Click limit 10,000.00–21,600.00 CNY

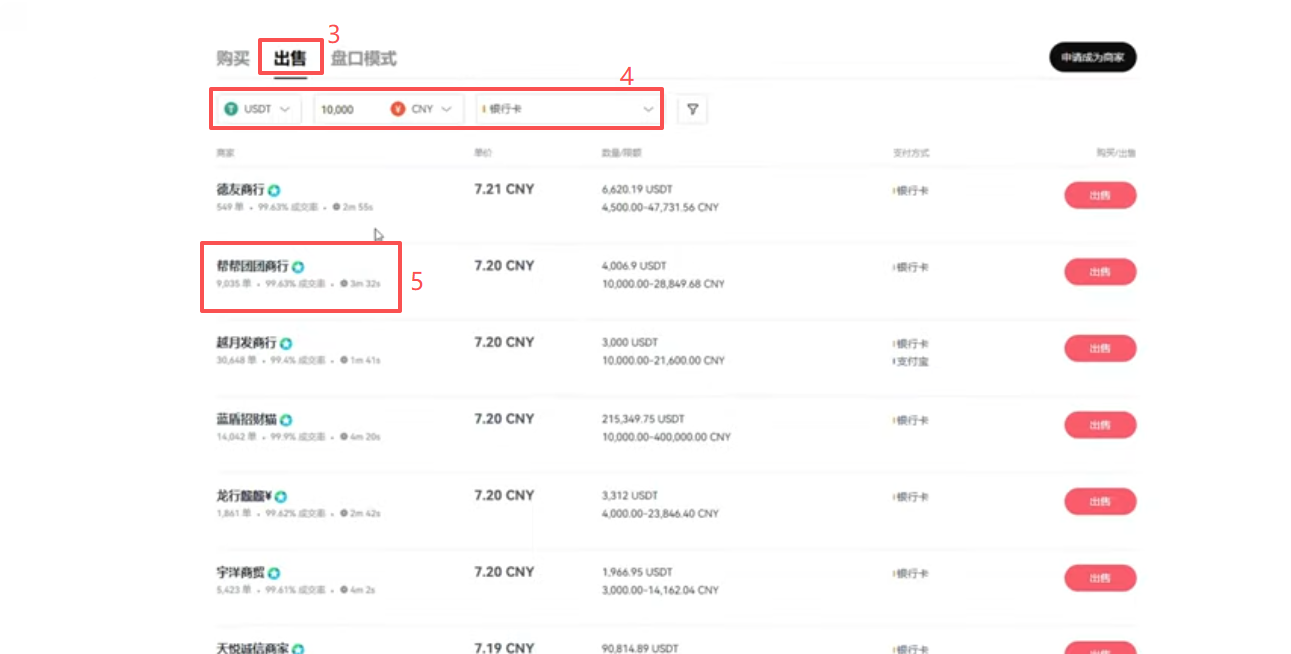click(663, 361)
